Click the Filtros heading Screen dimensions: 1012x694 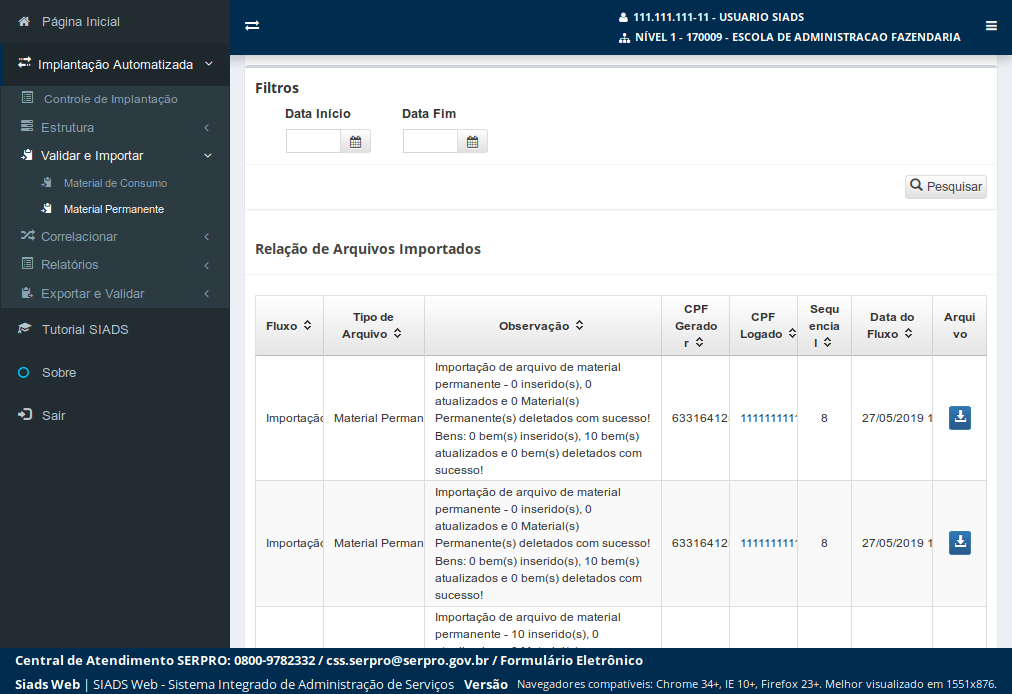[x=277, y=88]
